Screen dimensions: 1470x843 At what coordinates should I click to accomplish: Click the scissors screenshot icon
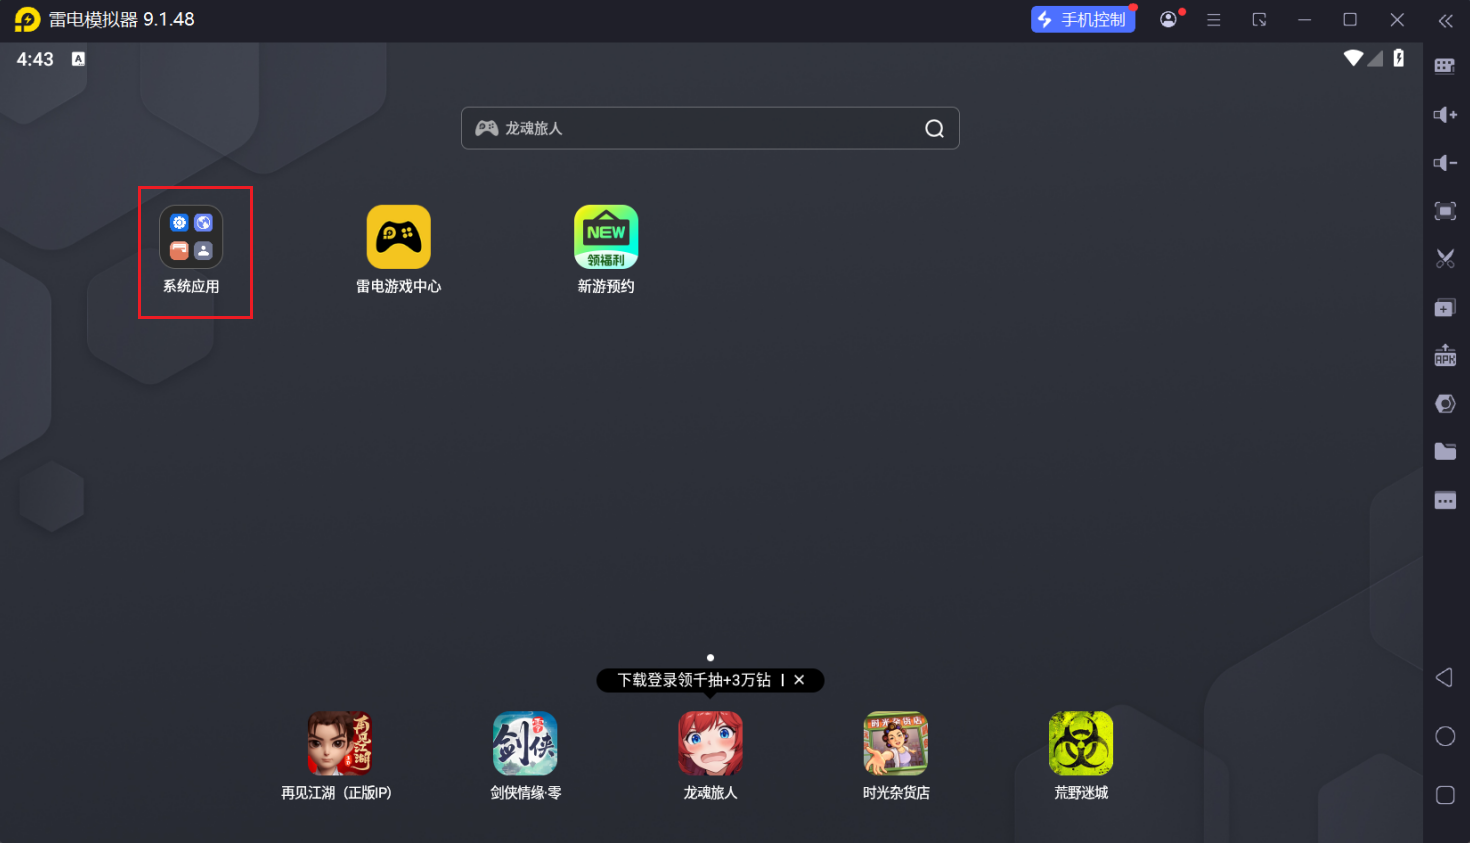1445,258
